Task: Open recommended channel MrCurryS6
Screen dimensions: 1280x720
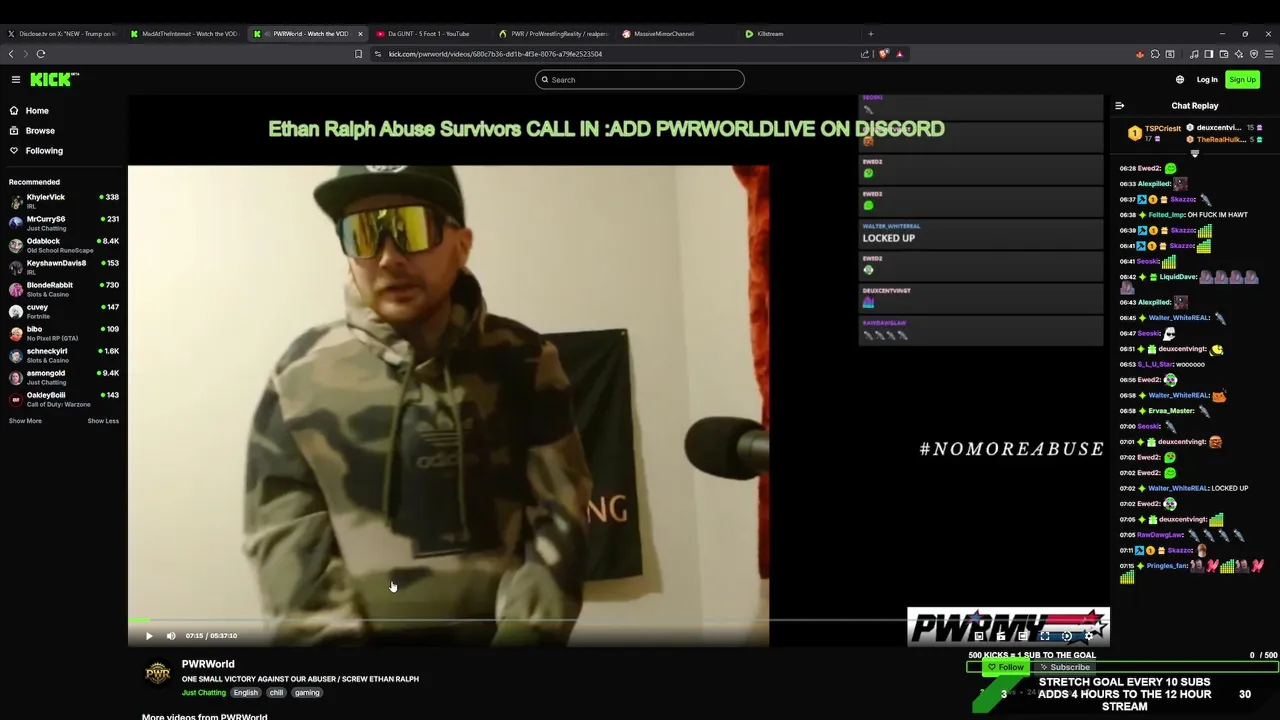Action: (x=64, y=223)
